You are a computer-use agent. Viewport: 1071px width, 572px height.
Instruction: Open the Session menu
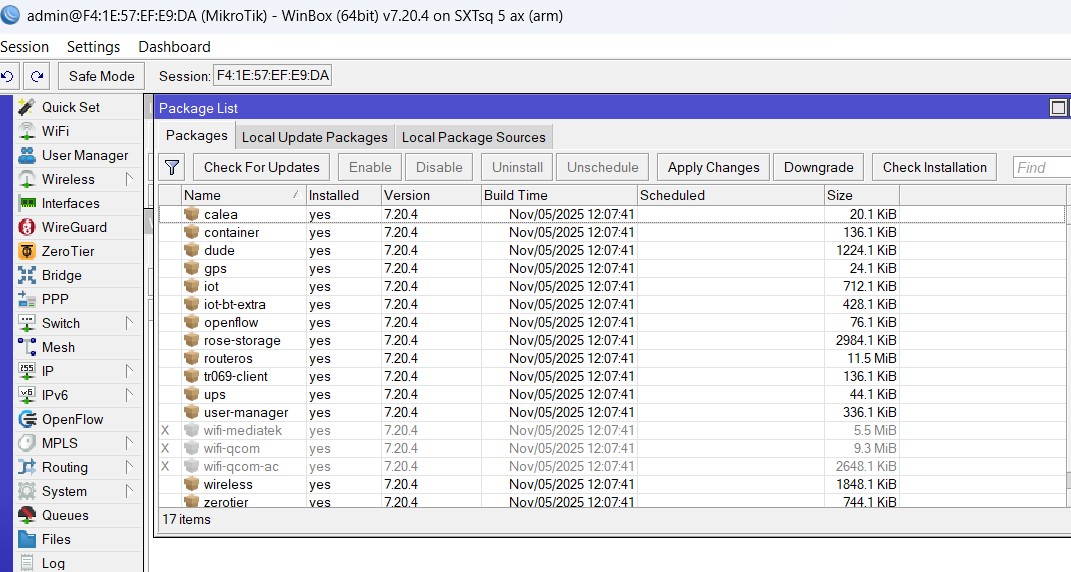25,47
